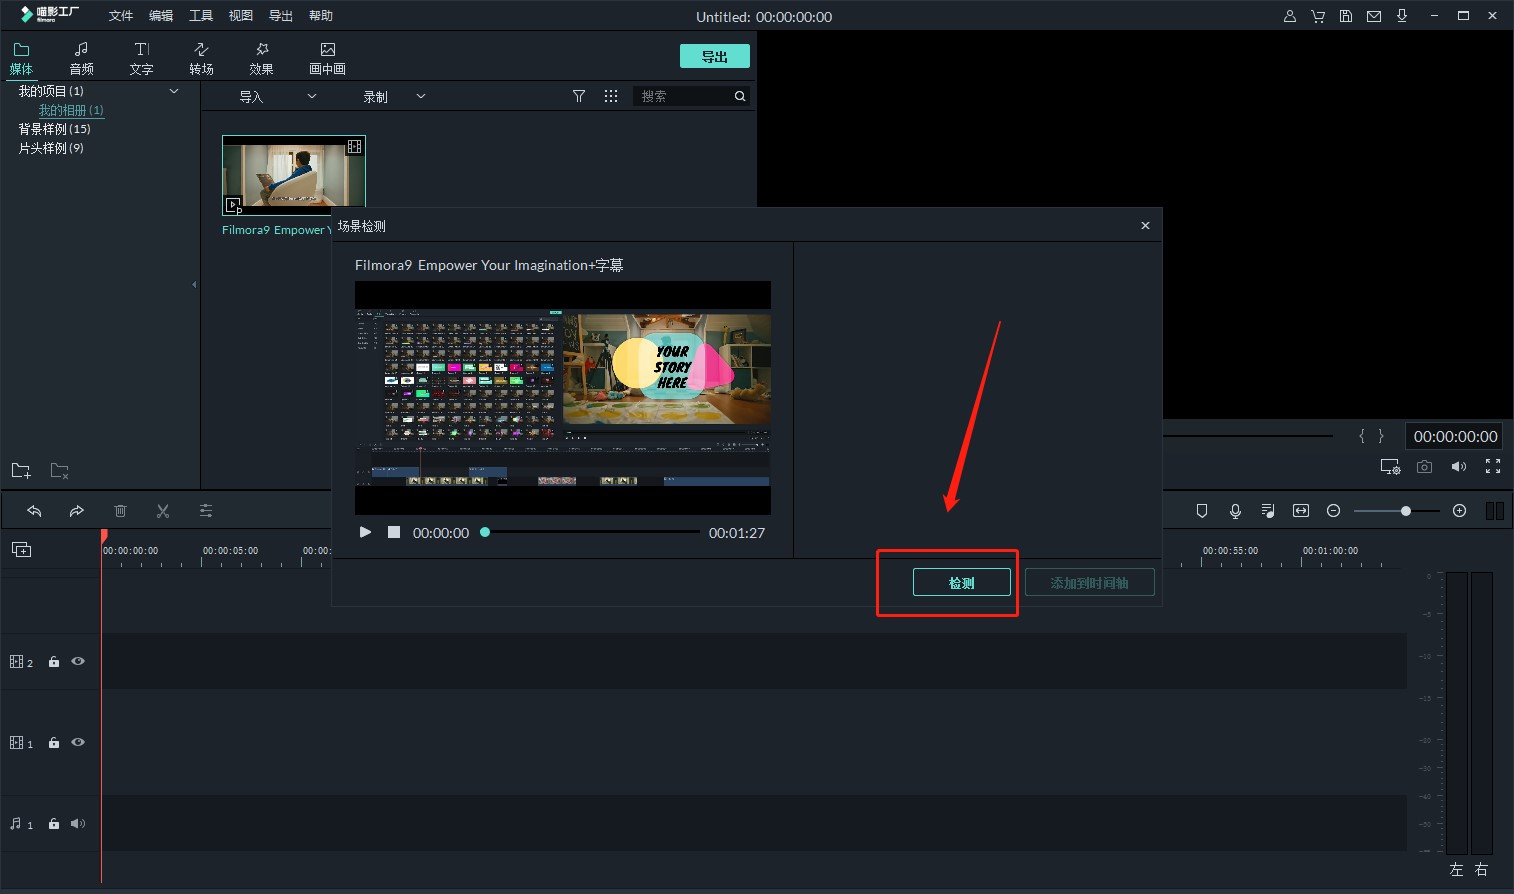
Task: Click the delete folder icon
Action: coord(60,470)
